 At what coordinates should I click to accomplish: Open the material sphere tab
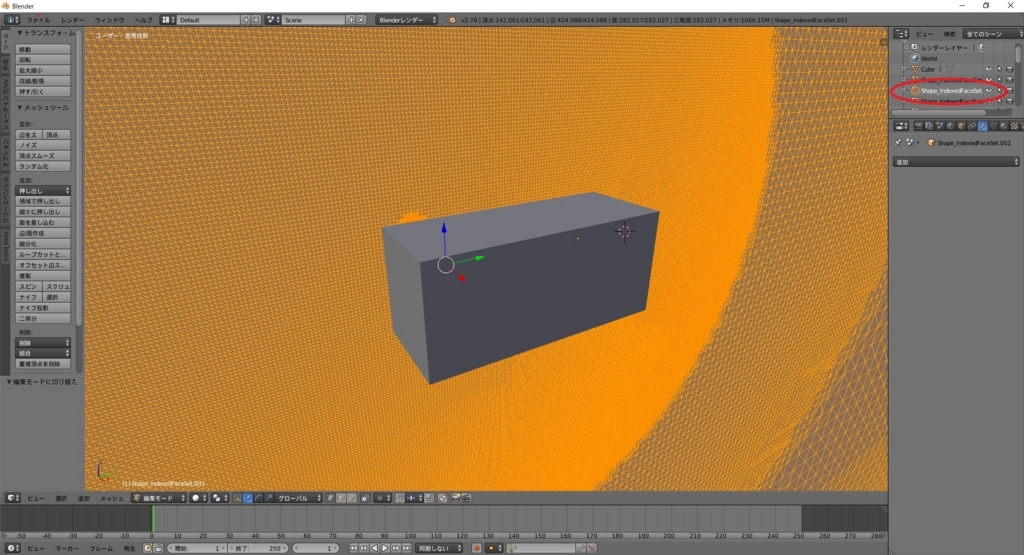[x=1004, y=126]
